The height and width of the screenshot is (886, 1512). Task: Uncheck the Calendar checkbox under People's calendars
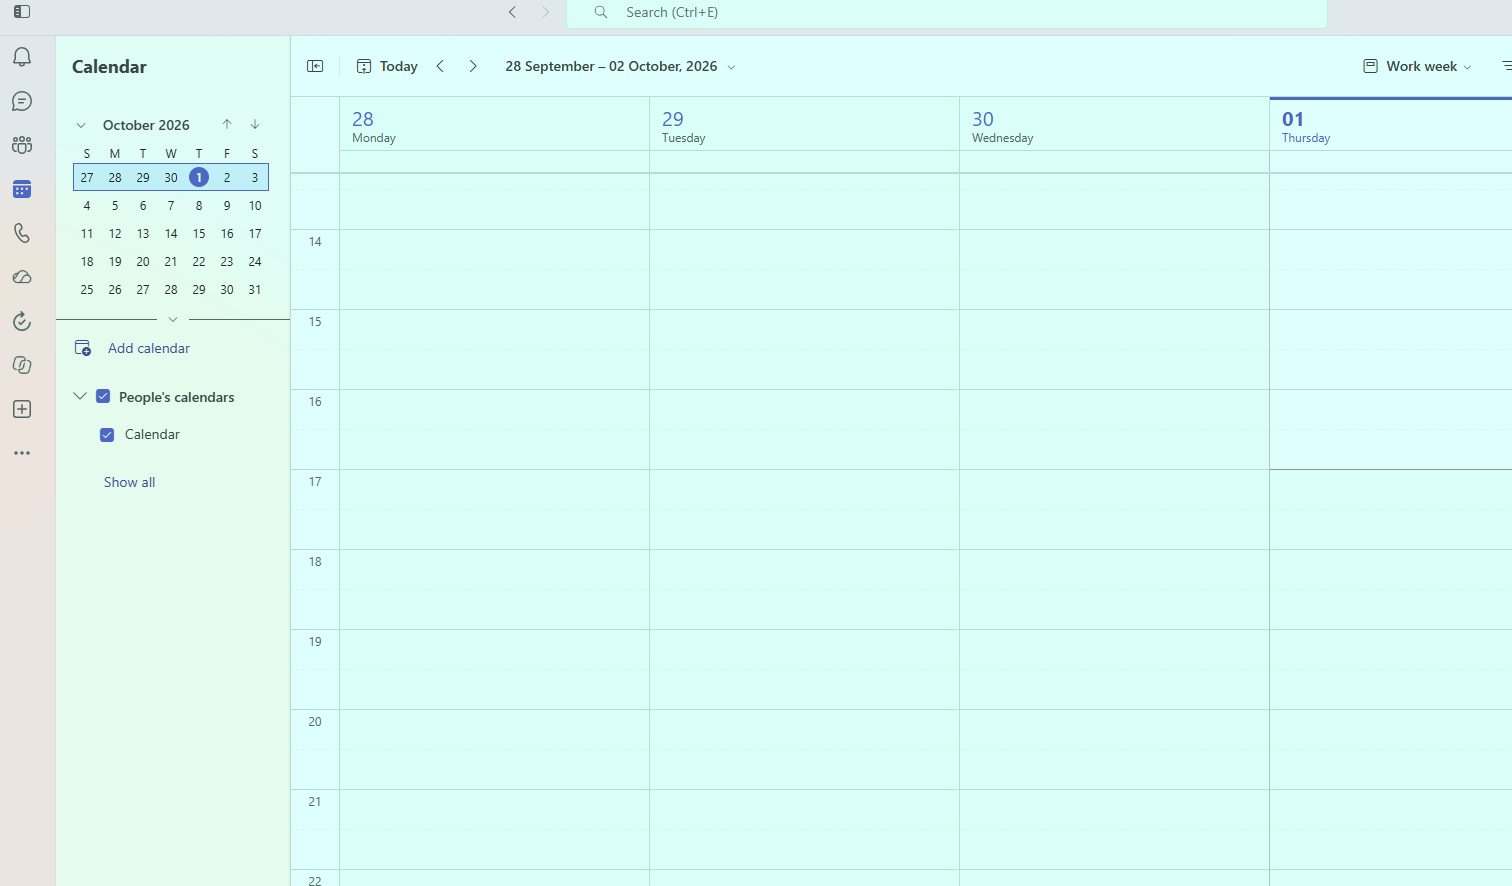click(x=107, y=435)
